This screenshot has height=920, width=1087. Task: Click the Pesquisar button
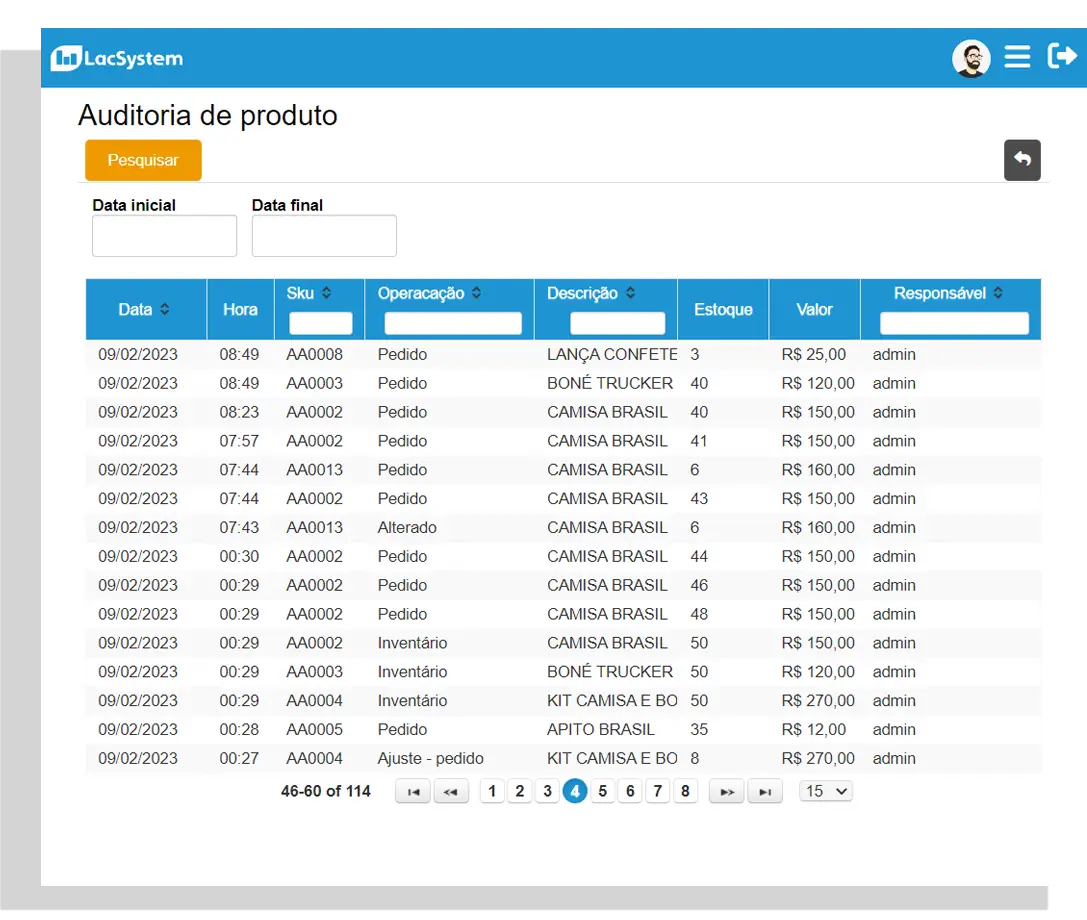(143, 160)
